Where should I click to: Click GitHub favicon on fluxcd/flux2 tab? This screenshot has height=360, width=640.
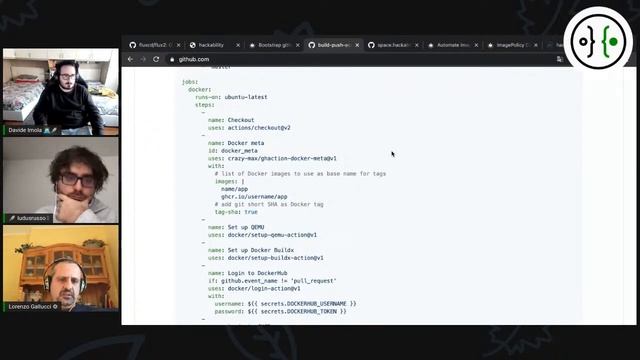pyautogui.click(x=133, y=45)
